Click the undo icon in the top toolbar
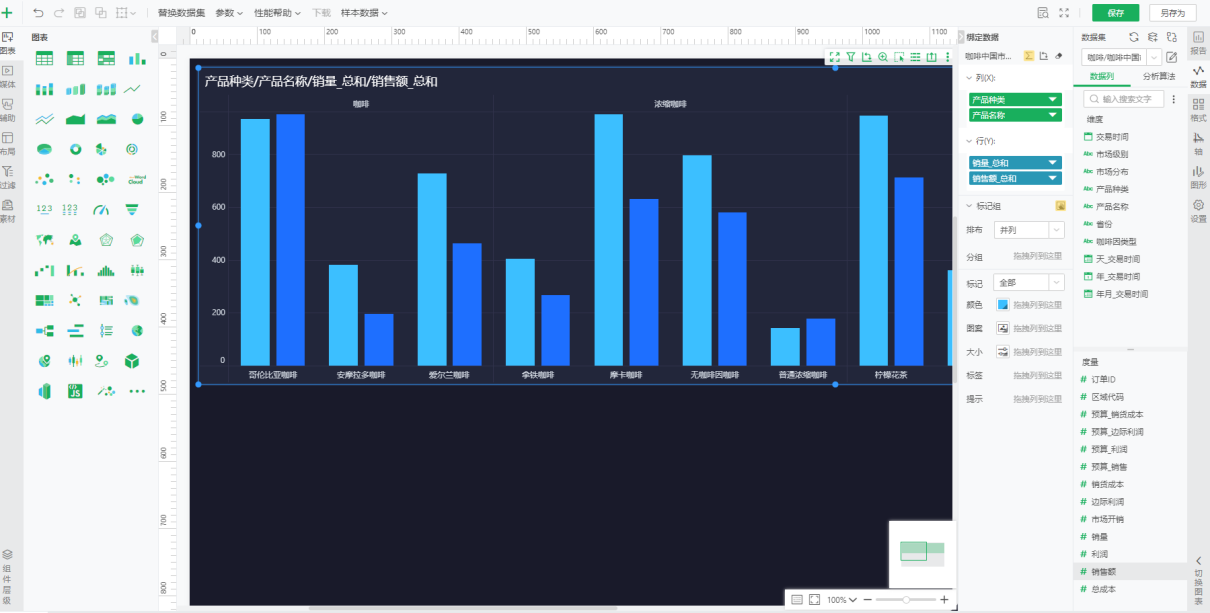This screenshot has width=1210, height=613. click(40, 13)
